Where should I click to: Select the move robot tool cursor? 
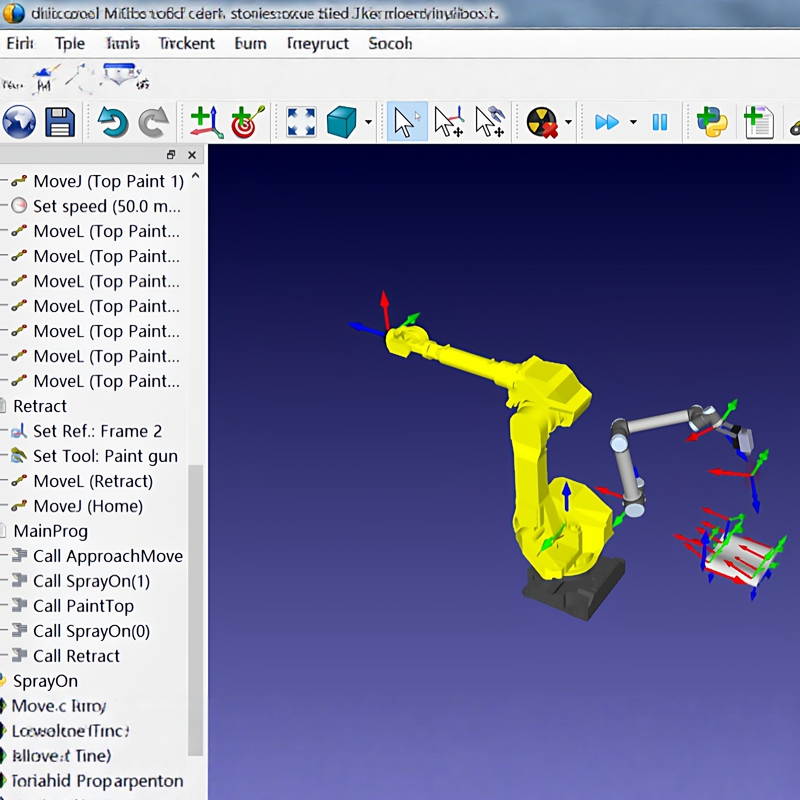click(490, 122)
